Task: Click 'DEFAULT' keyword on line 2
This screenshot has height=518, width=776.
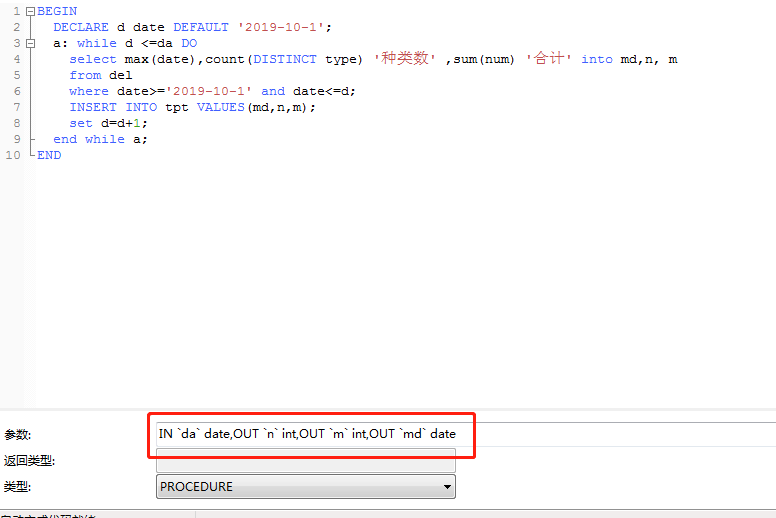Action: (201, 27)
